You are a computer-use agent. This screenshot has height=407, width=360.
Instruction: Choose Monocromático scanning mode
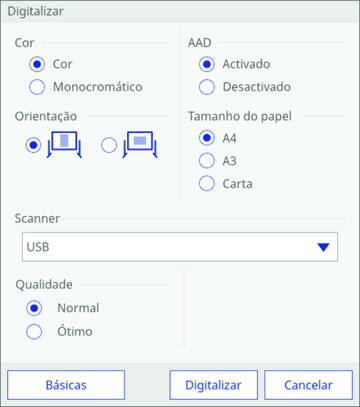pos(37,87)
